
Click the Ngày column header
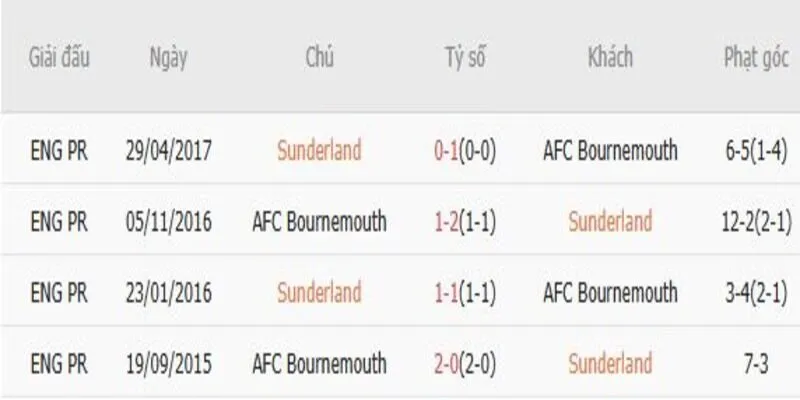[x=169, y=57]
